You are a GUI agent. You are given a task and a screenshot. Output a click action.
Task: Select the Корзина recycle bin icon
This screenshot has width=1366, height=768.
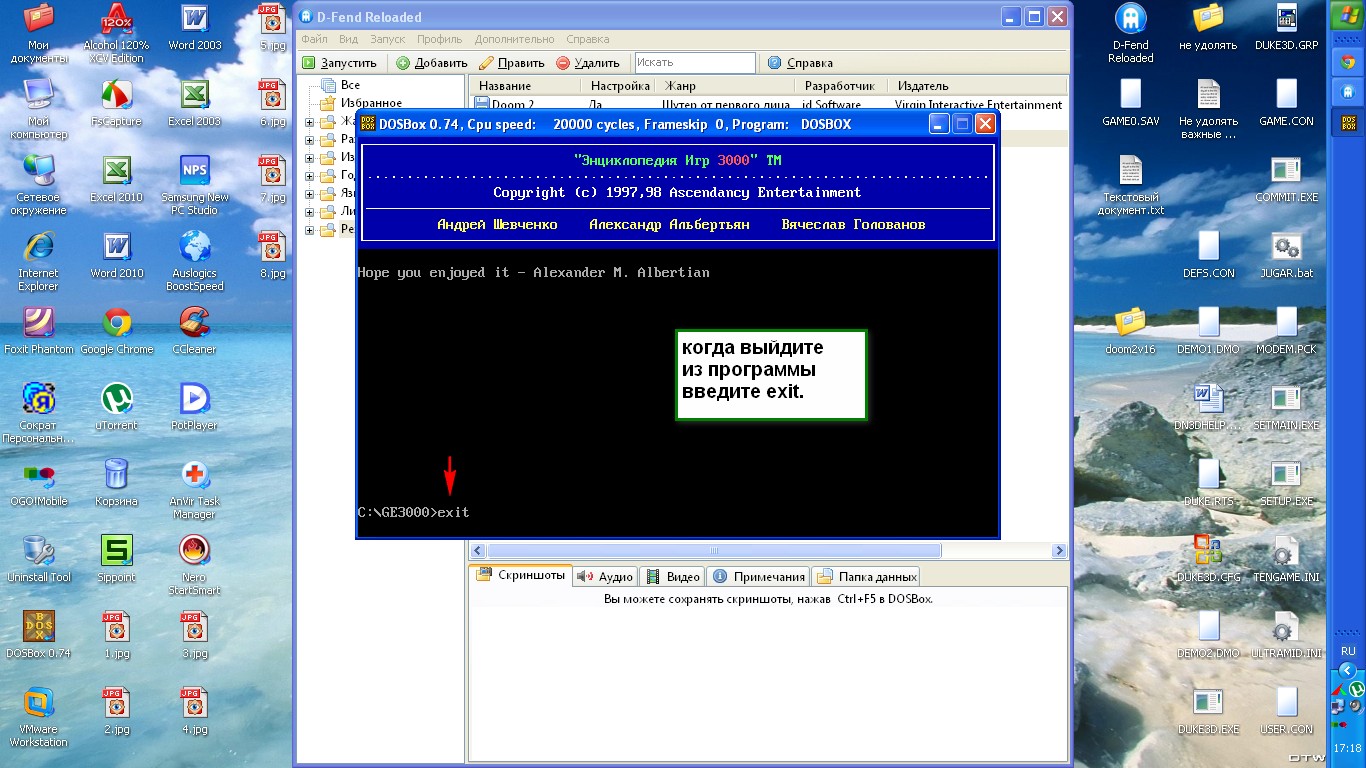[117, 484]
